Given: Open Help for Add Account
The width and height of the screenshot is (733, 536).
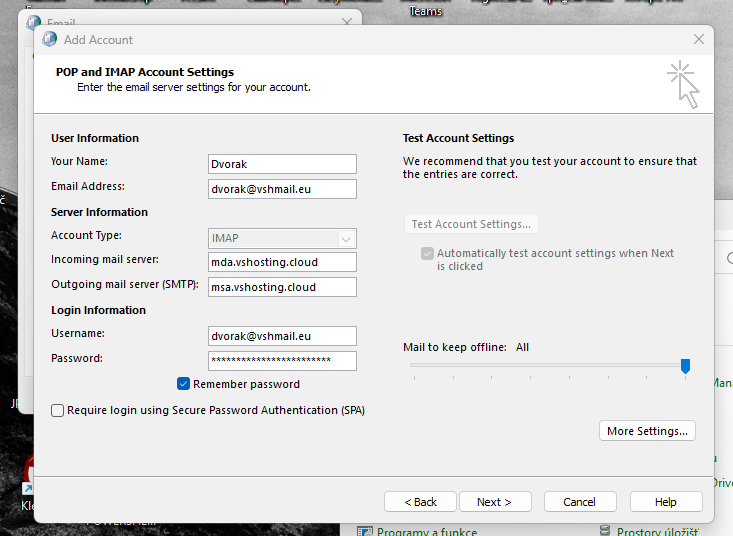Looking at the screenshot, I should [x=666, y=502].
